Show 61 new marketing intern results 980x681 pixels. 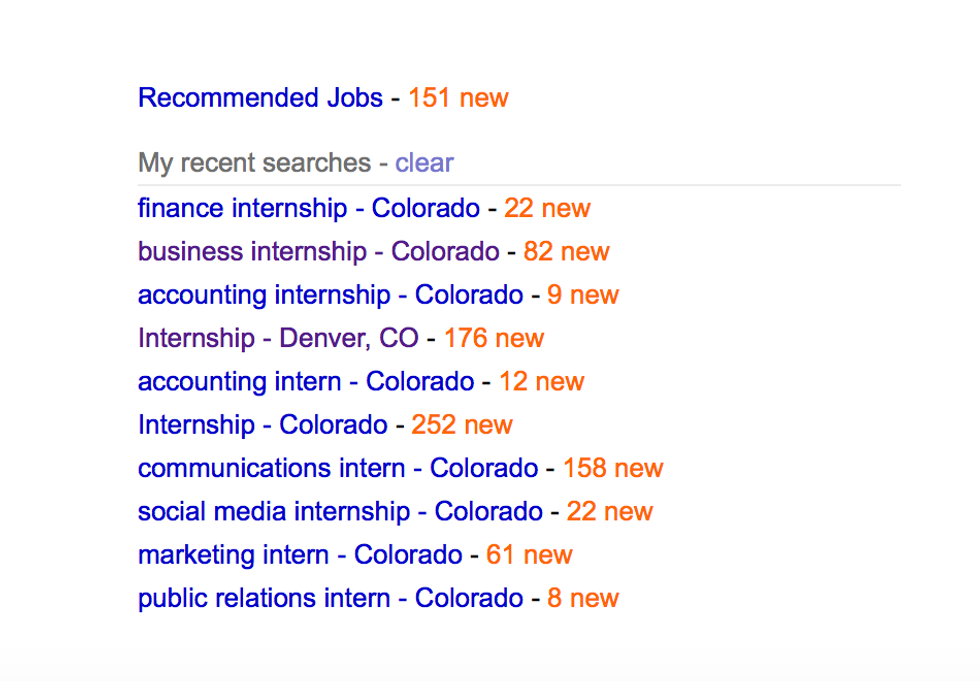[x=529, y=555]
